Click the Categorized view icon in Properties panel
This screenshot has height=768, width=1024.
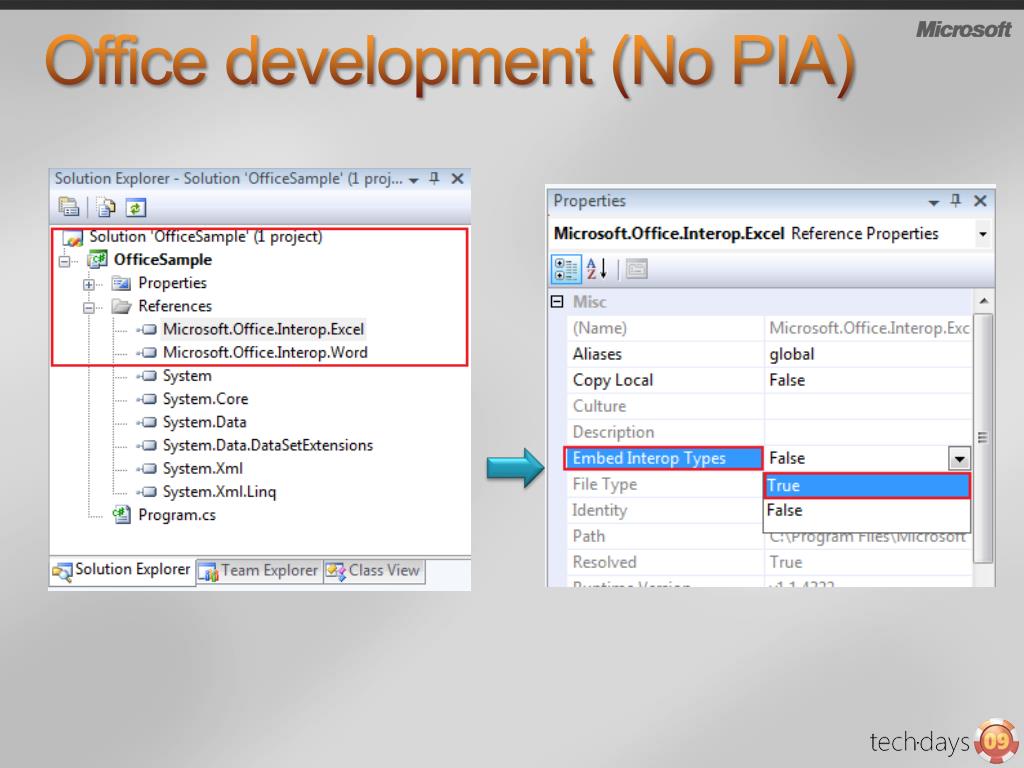566,269
